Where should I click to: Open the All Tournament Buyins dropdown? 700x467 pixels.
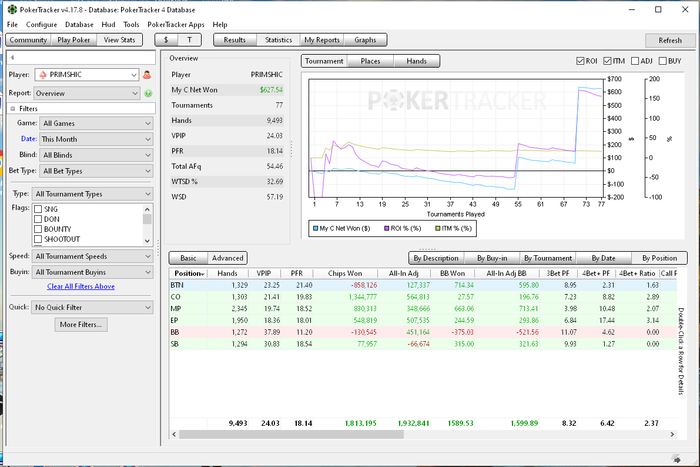coord(92,272)
